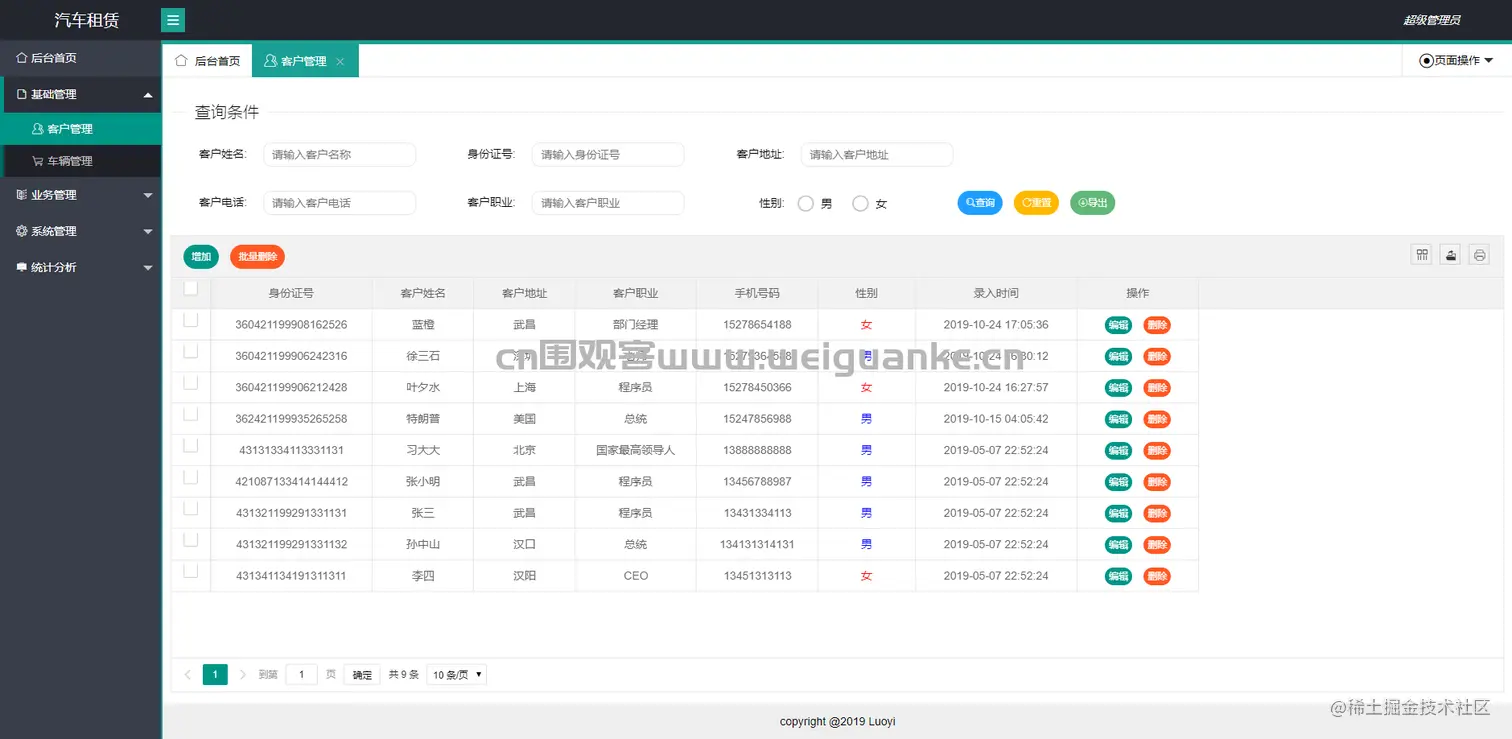Check the select-all header checkbox

coord(190,289)
